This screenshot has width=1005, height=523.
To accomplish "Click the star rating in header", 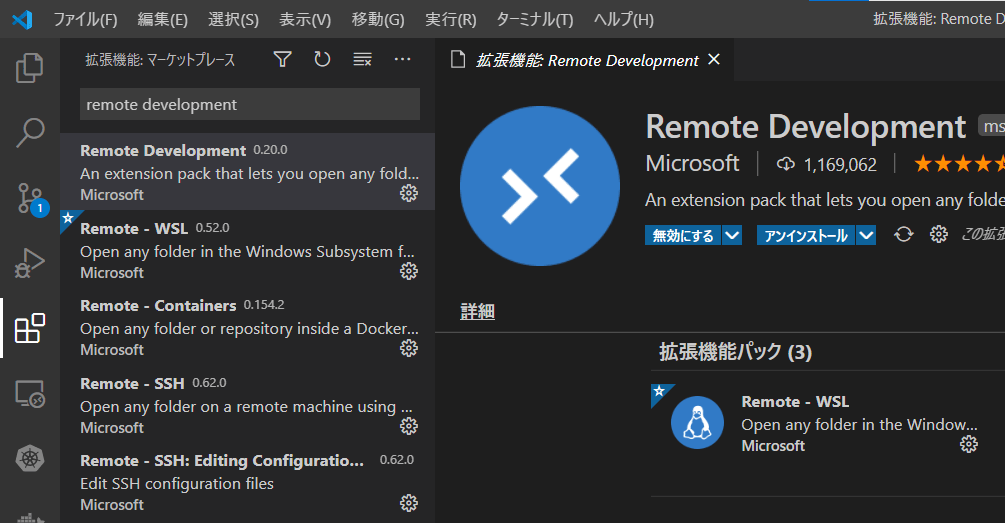I will 959,164.
